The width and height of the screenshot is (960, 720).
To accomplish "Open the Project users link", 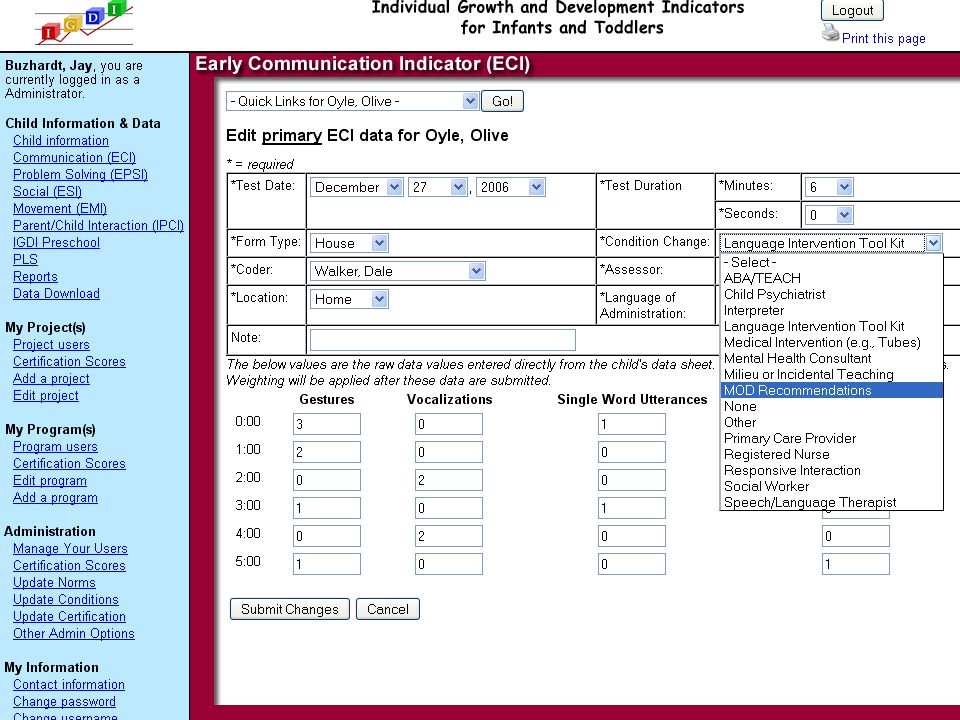I will [x=51, y=345].
